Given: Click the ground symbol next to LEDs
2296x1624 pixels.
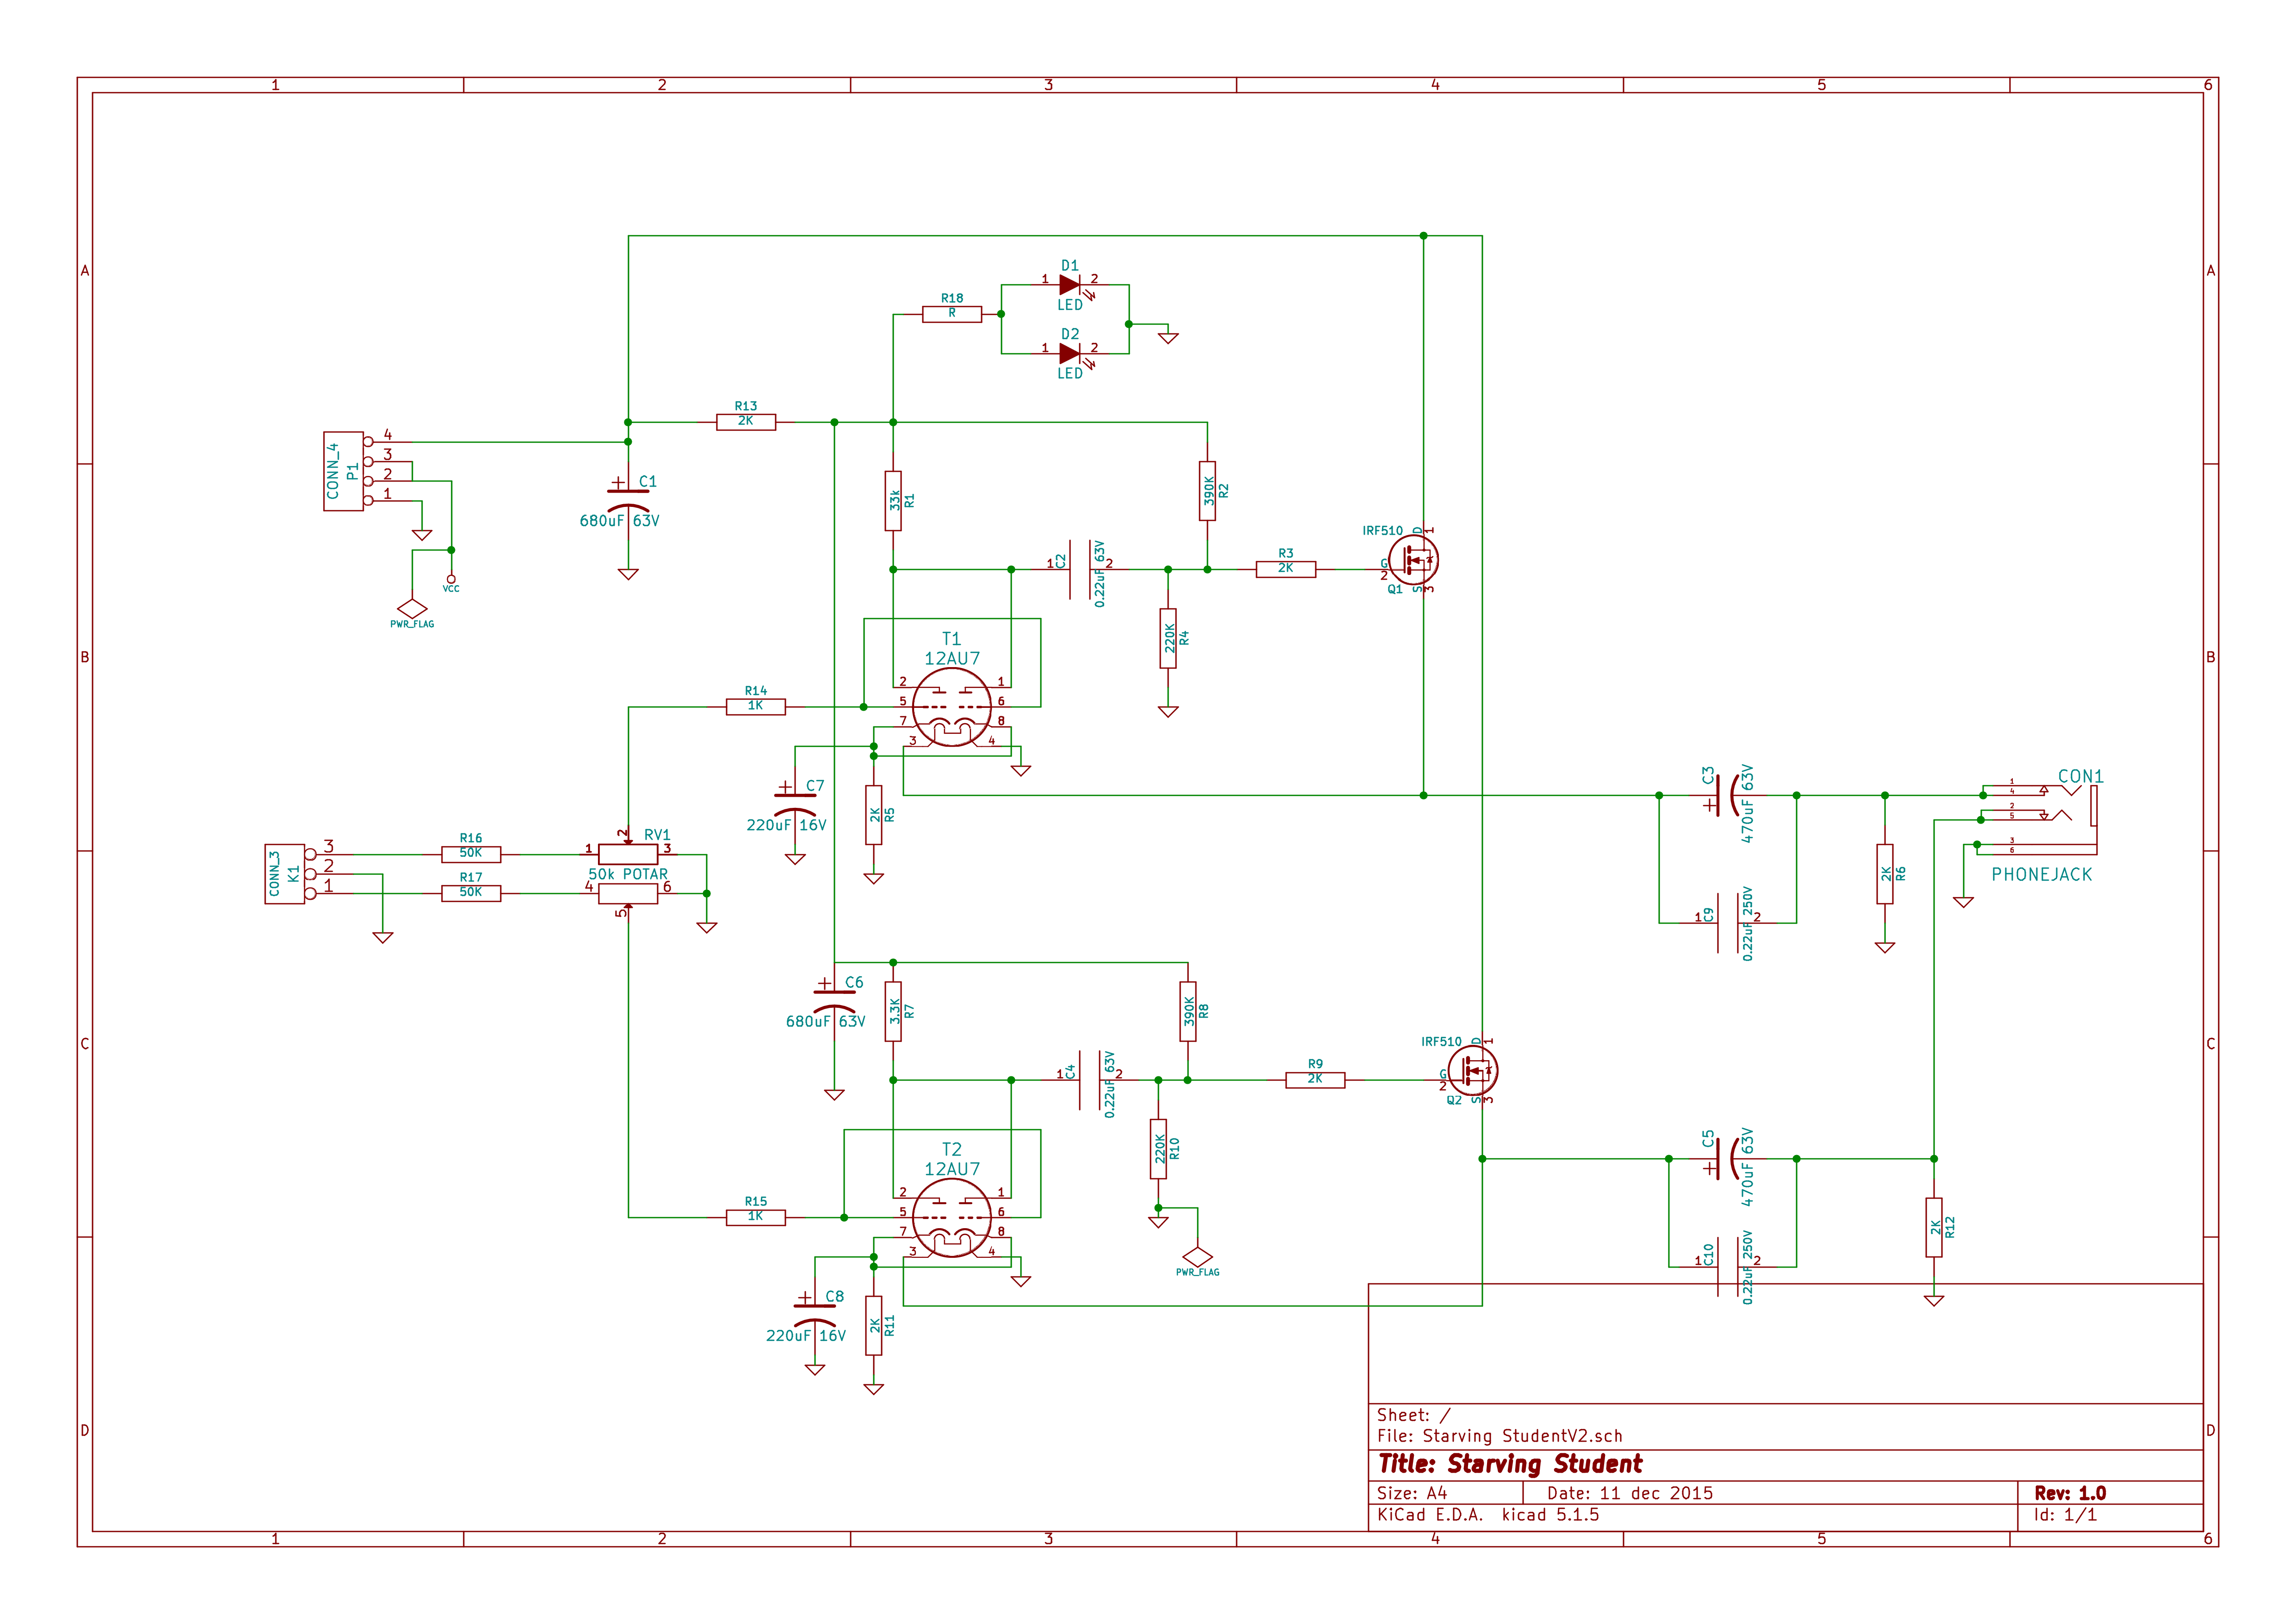Looking at the screenshot, I should [1168, 338].
